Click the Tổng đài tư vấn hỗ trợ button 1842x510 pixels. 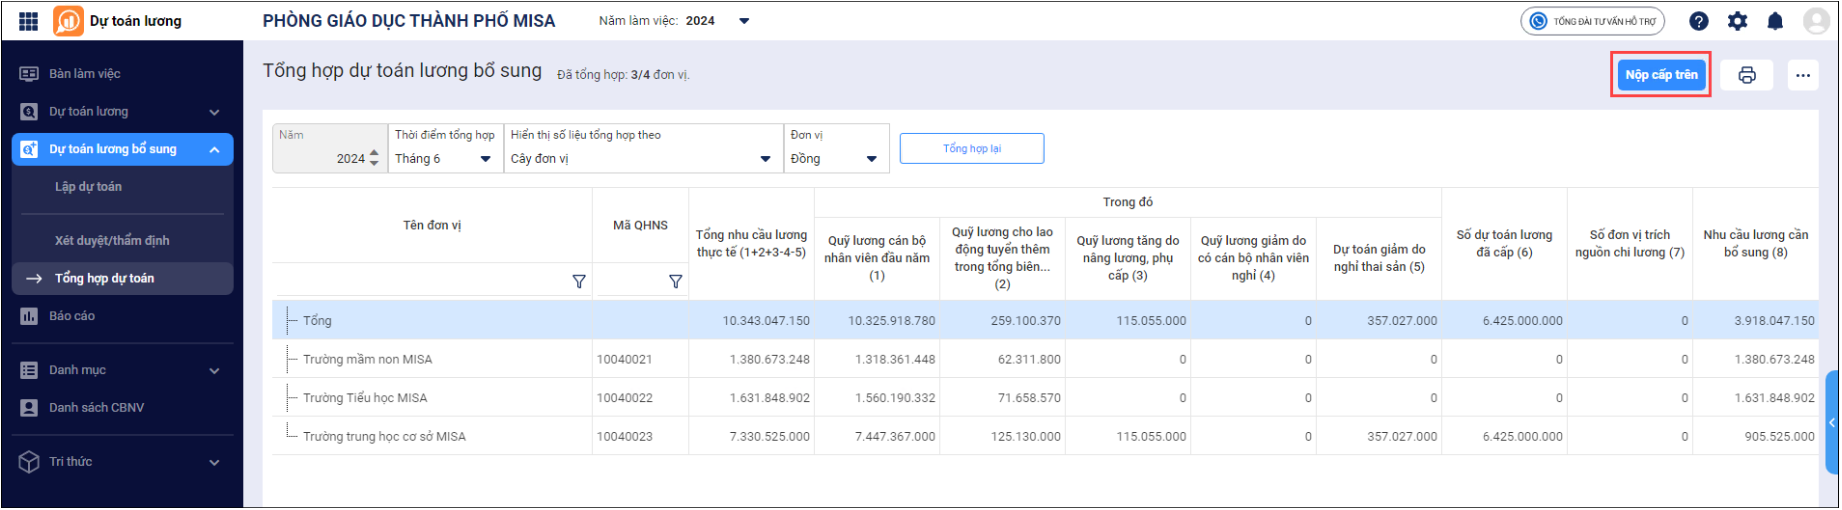coord(1593,21)
